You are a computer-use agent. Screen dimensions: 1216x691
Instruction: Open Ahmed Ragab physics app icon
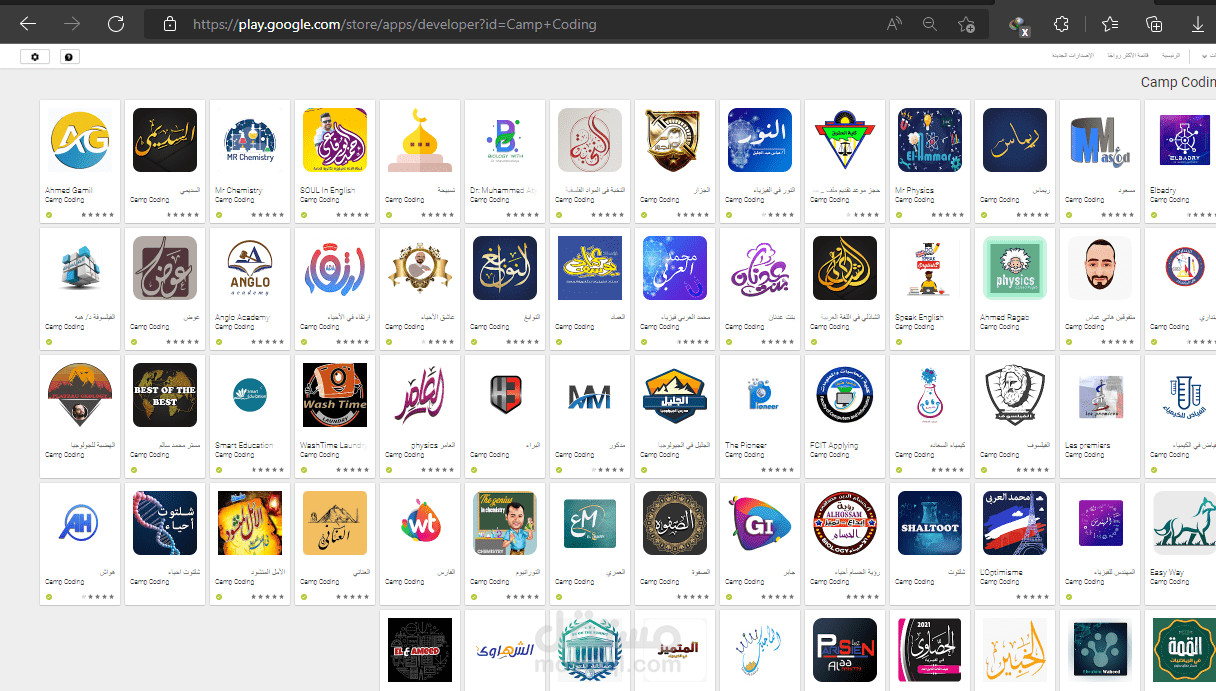pyautogui.click(x=1015, y=268)
